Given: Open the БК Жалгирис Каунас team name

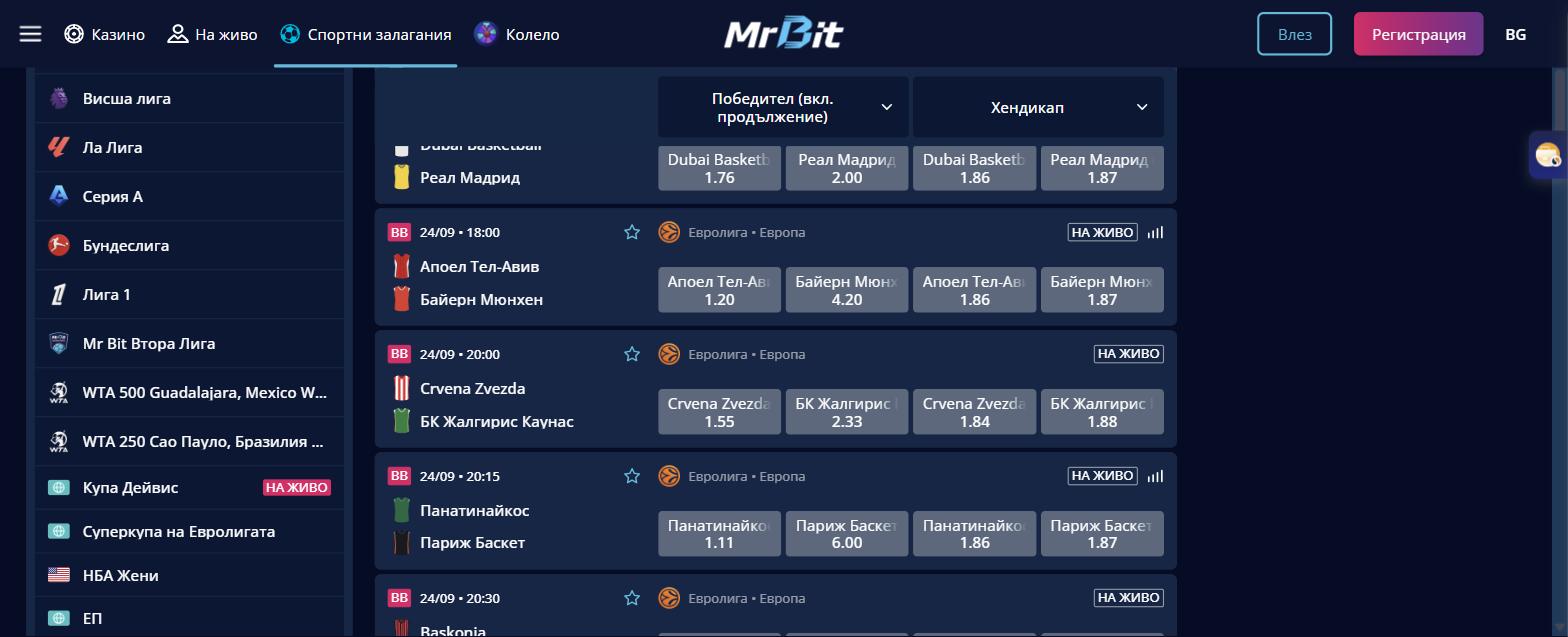Looking at the screenshot, I should 497,421.
